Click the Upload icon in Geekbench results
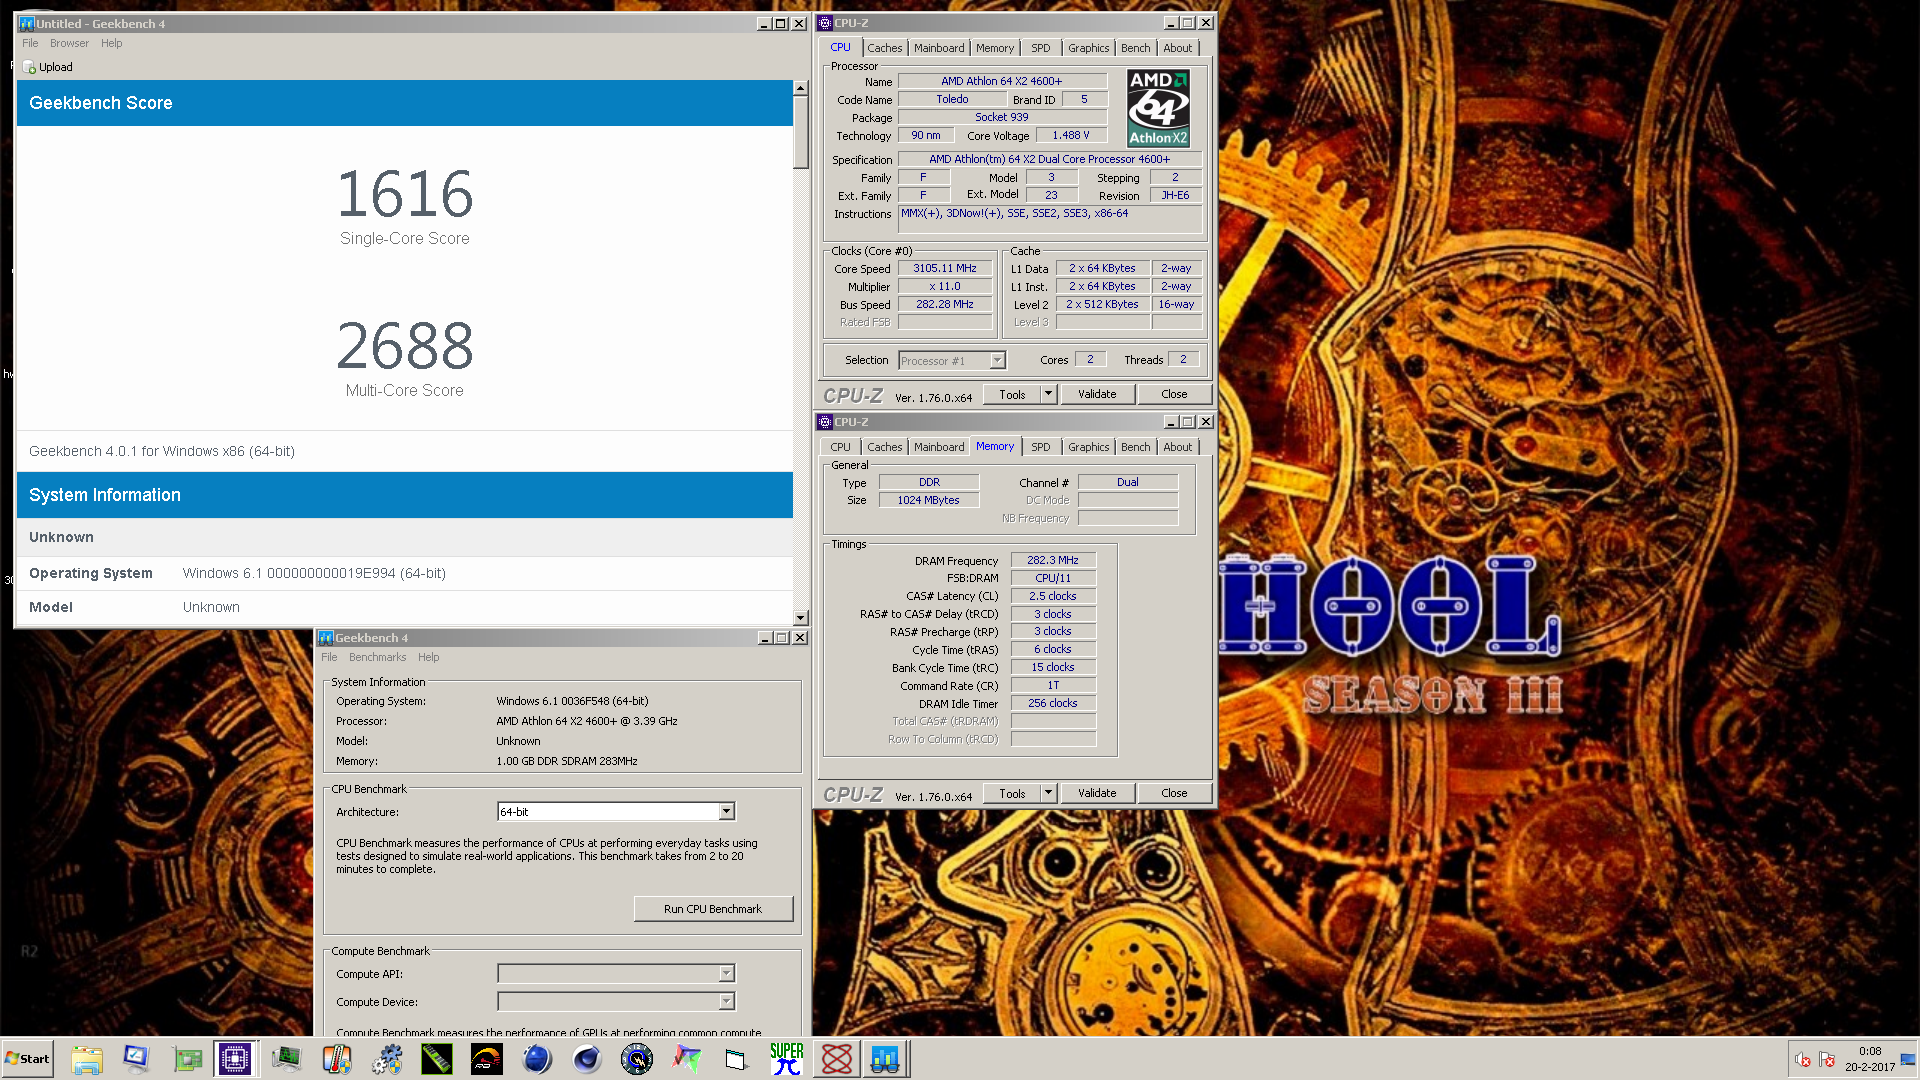 tap(29, 67)
